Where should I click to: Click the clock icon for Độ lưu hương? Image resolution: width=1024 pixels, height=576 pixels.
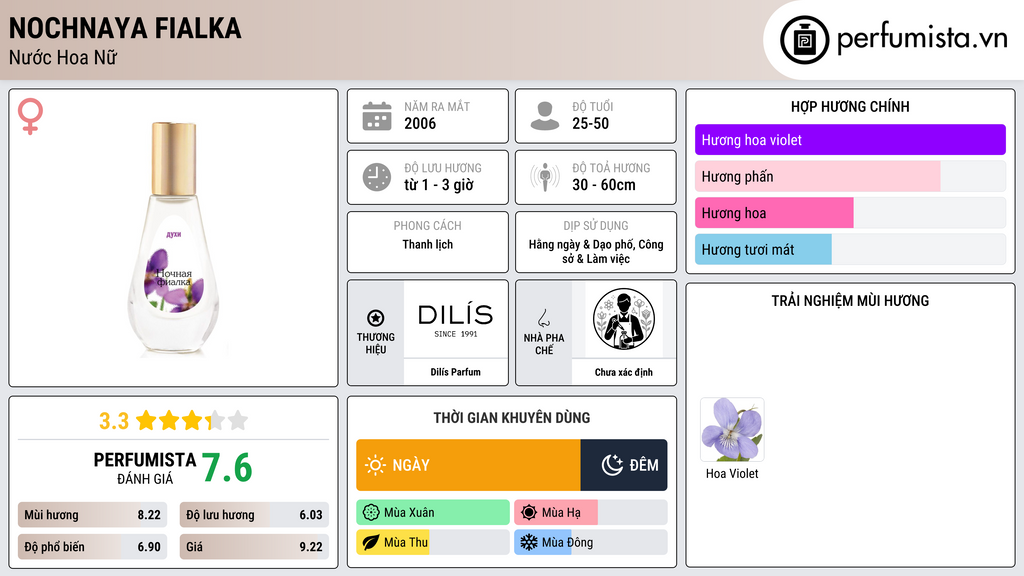click(377, 177)
